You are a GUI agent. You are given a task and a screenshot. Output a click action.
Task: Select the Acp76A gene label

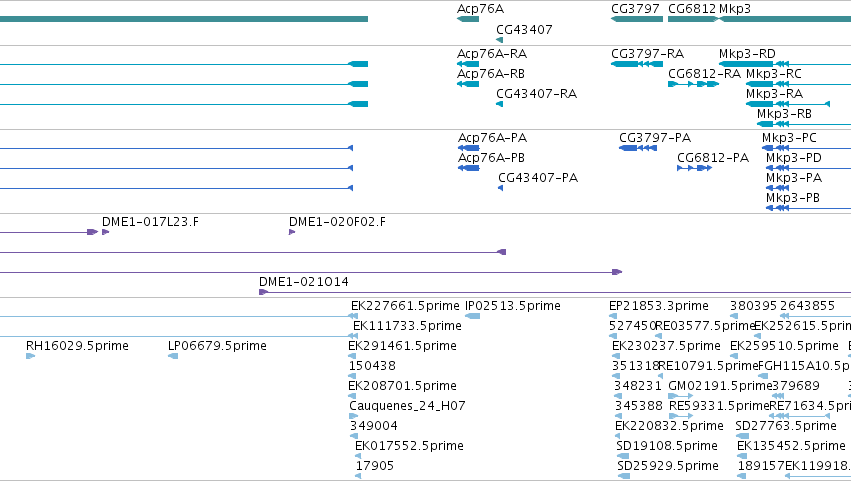pyautogui.click(x=480, y=9)
